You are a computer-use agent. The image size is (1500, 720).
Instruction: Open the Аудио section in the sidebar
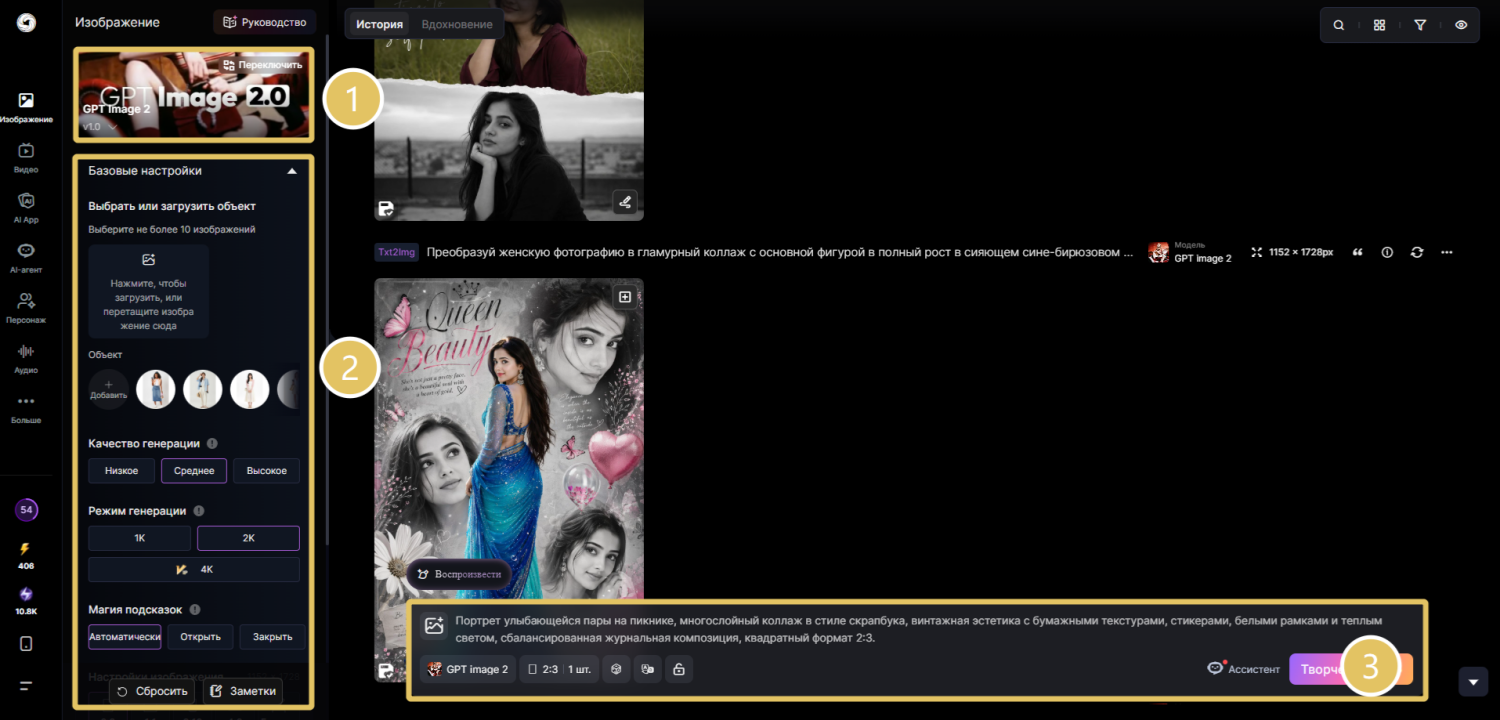tap(26, 358)
